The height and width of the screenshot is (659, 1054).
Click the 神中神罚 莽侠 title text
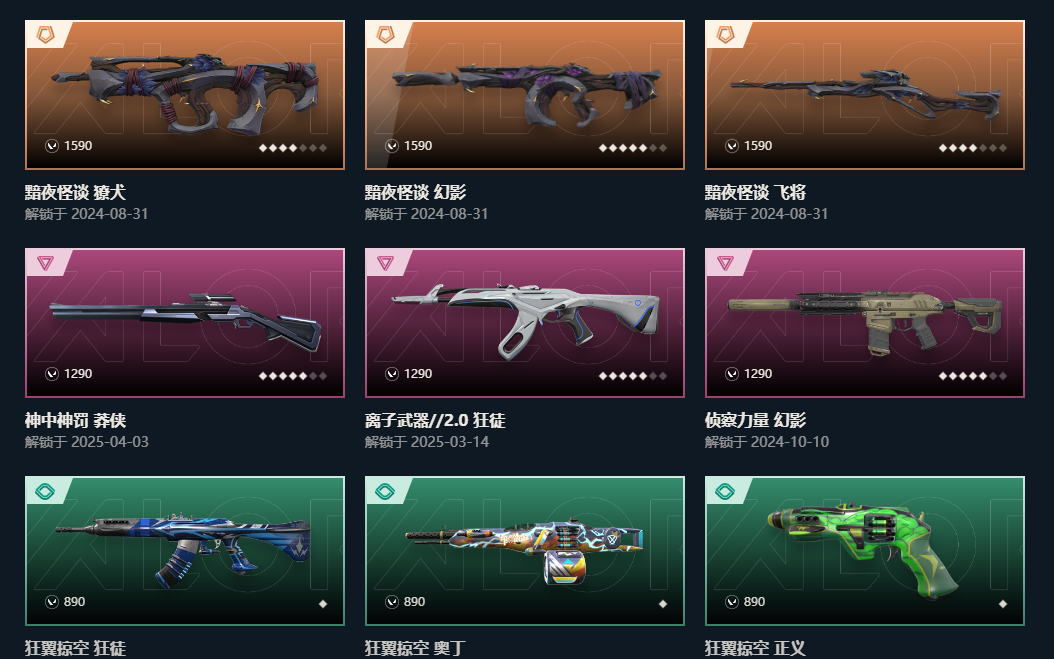click(x=75, y=420)
